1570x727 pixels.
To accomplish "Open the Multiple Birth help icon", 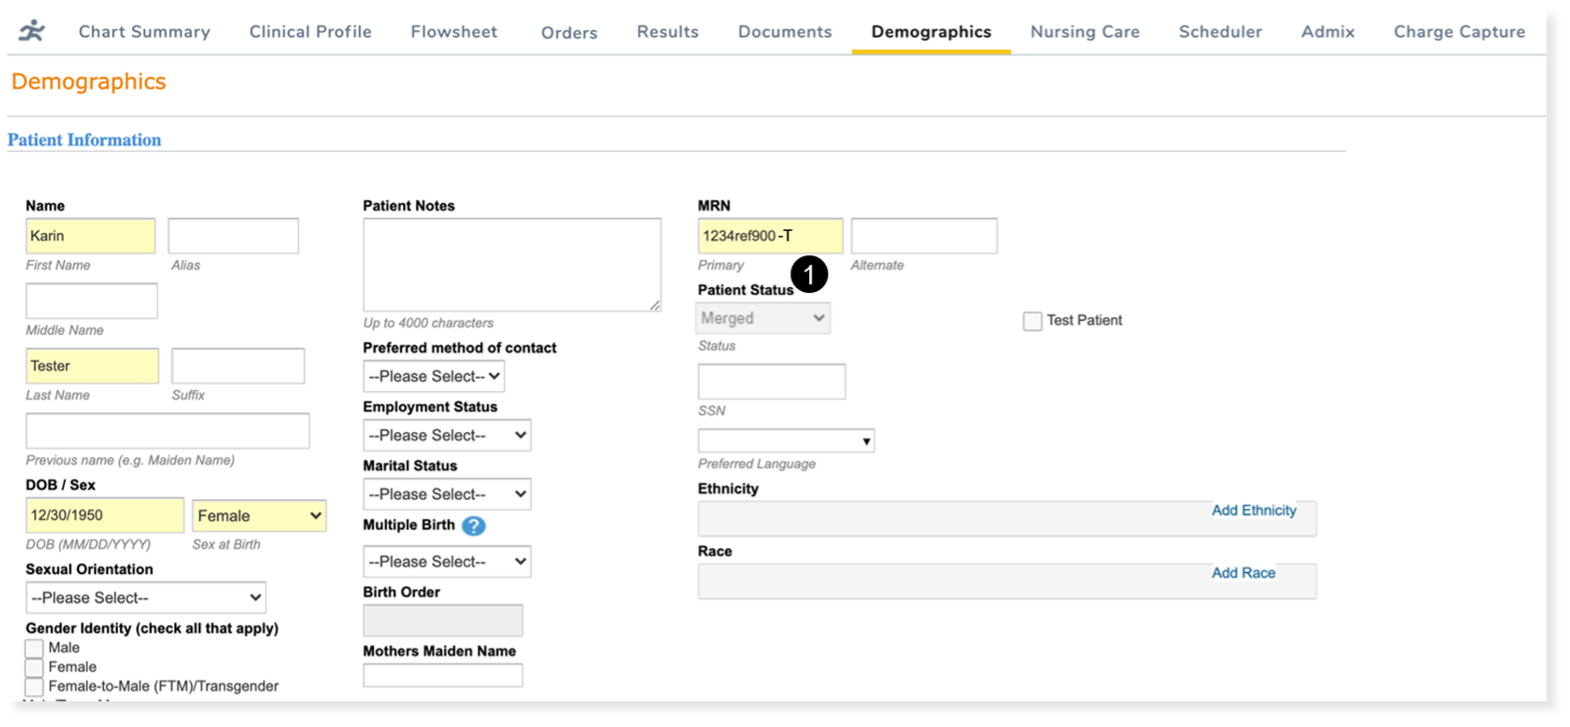I will (473, 526).
